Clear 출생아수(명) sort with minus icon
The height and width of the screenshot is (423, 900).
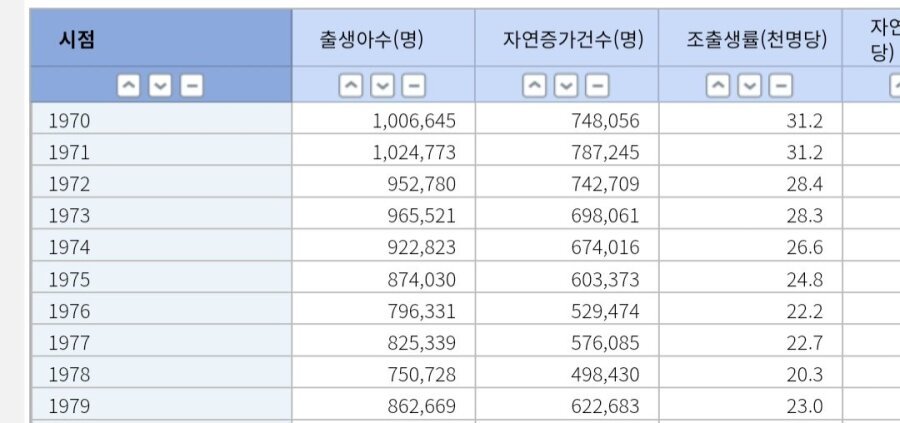pyautogui.click(x=414, y=86)
